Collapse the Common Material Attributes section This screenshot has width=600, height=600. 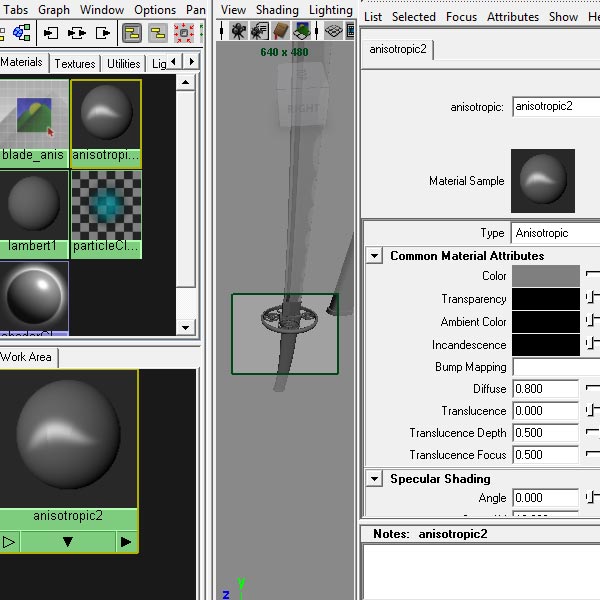pos(375,256)
